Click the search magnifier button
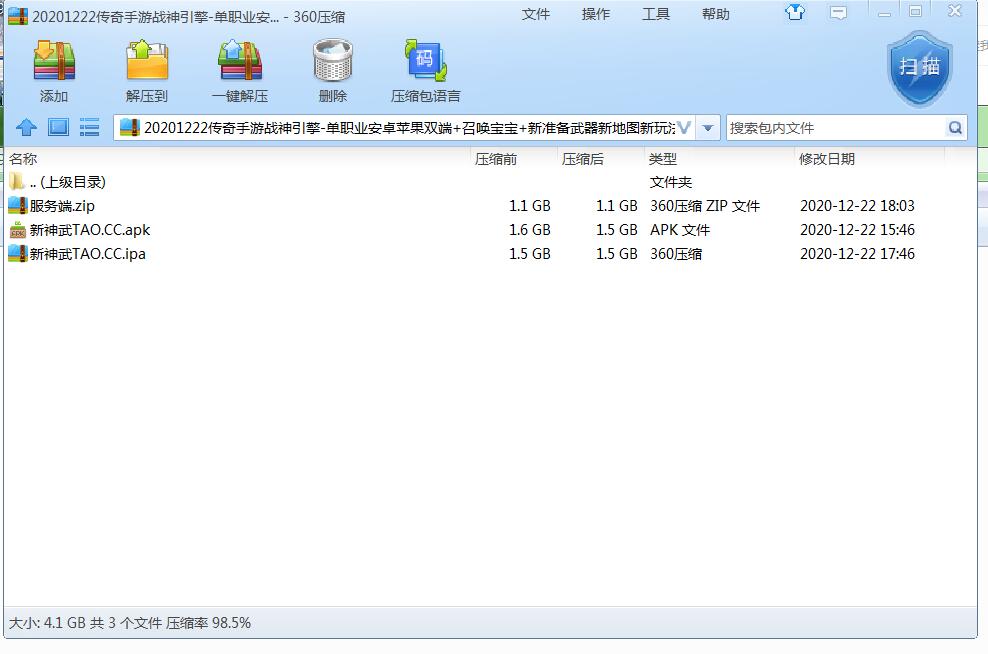 [x=955, y=128]
